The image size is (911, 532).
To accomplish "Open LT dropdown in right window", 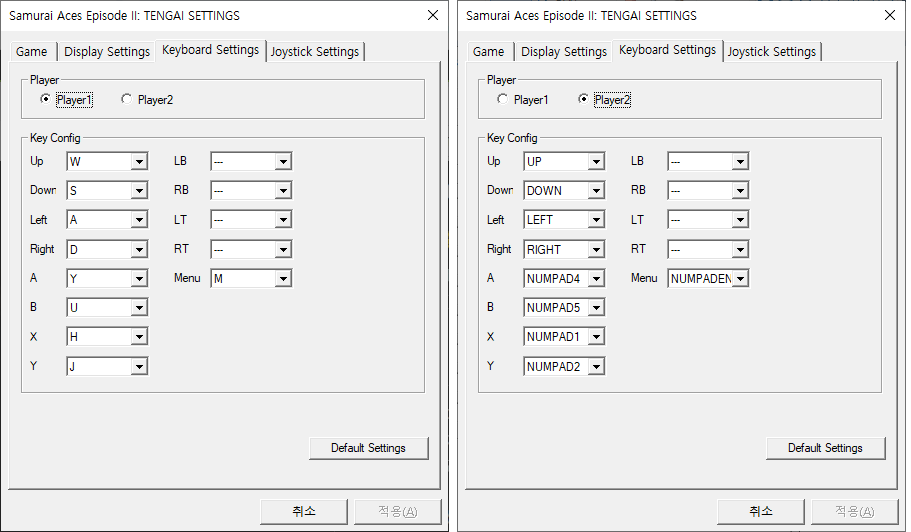I will [708, 220].
